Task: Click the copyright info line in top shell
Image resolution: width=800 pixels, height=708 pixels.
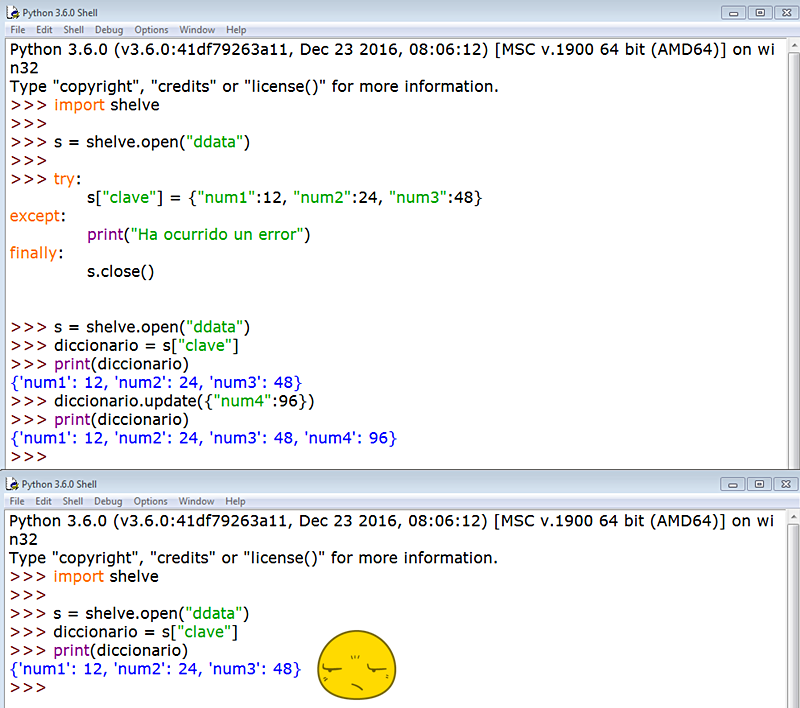Action: point(254,87)
